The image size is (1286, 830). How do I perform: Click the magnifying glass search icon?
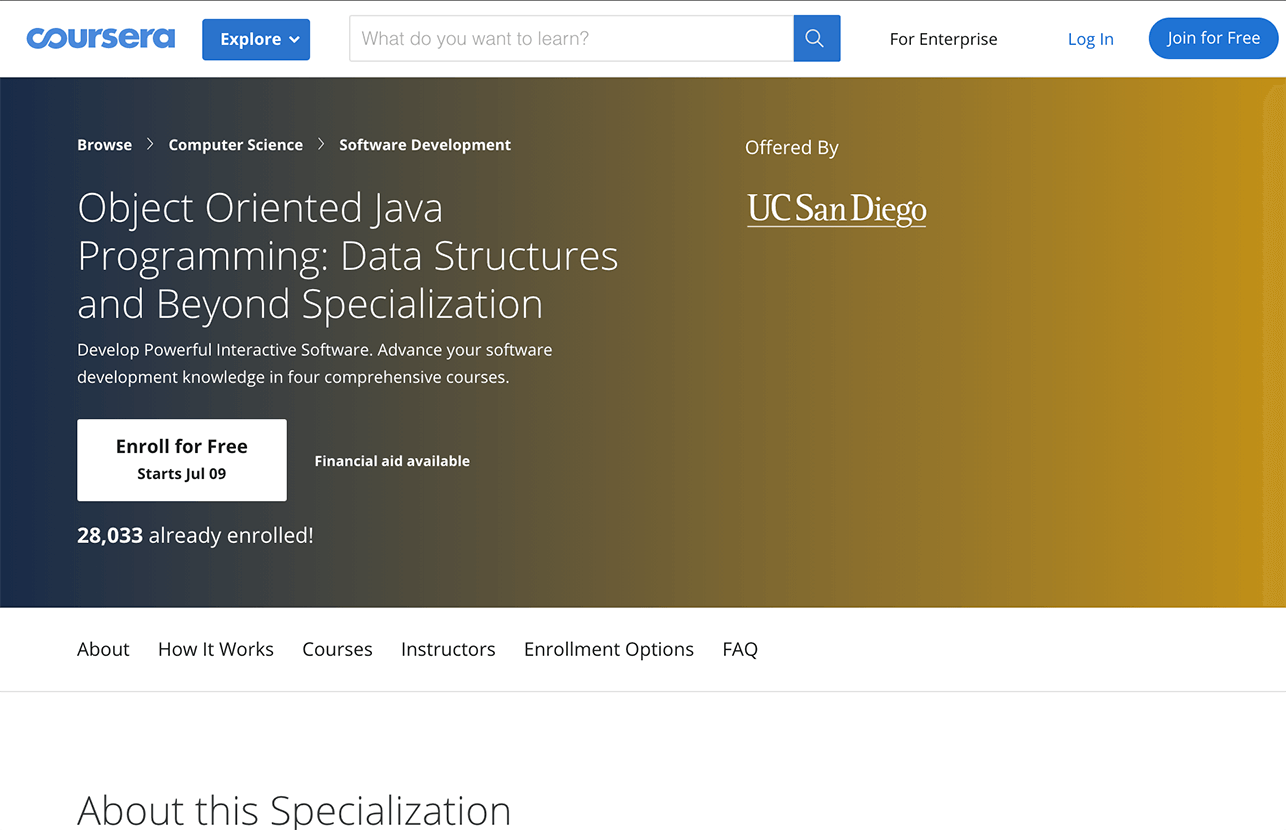pos(816,38)
